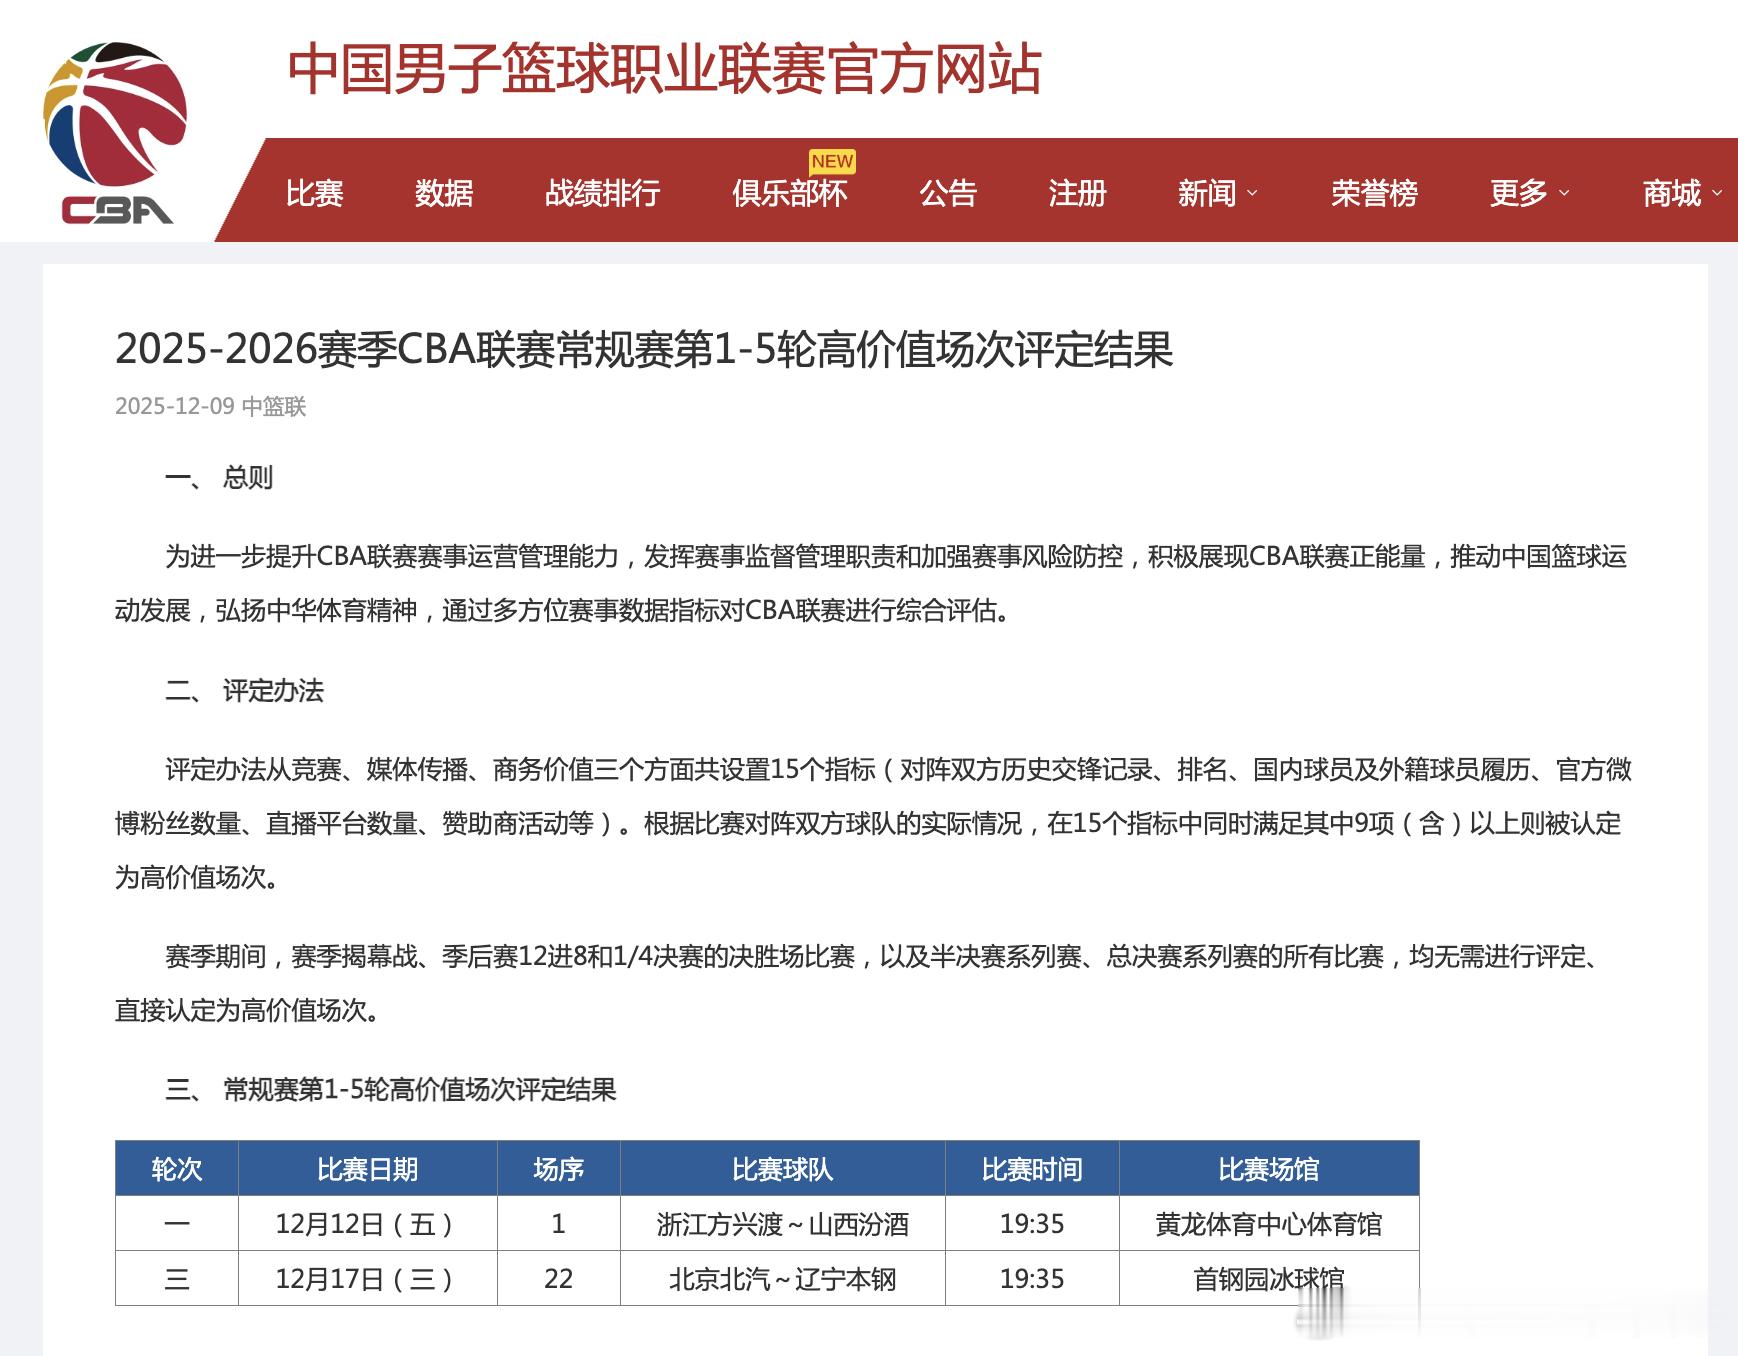Screen dimensions: 1738x1356
Task: Select 俱乐部杯 in the navigation bar
Action: 790,193
